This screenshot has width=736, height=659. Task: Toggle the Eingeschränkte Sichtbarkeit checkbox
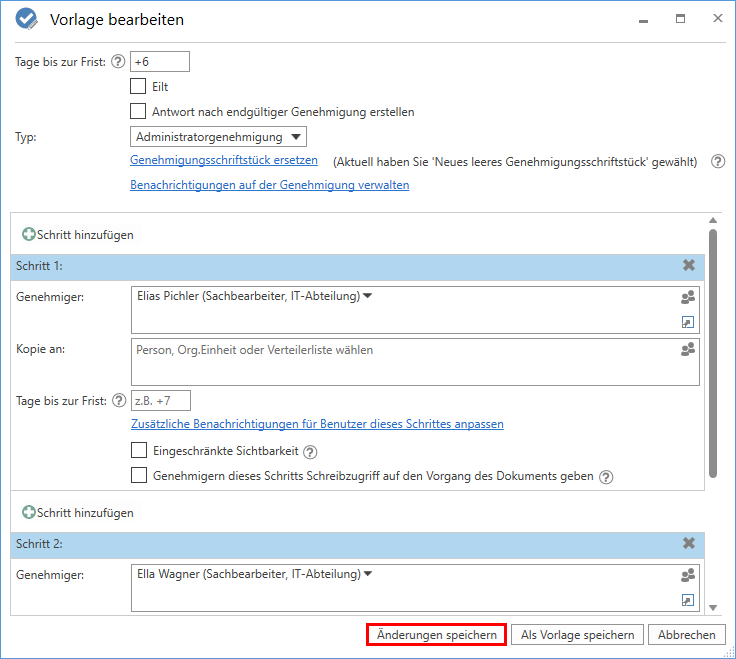coord(138,451)
